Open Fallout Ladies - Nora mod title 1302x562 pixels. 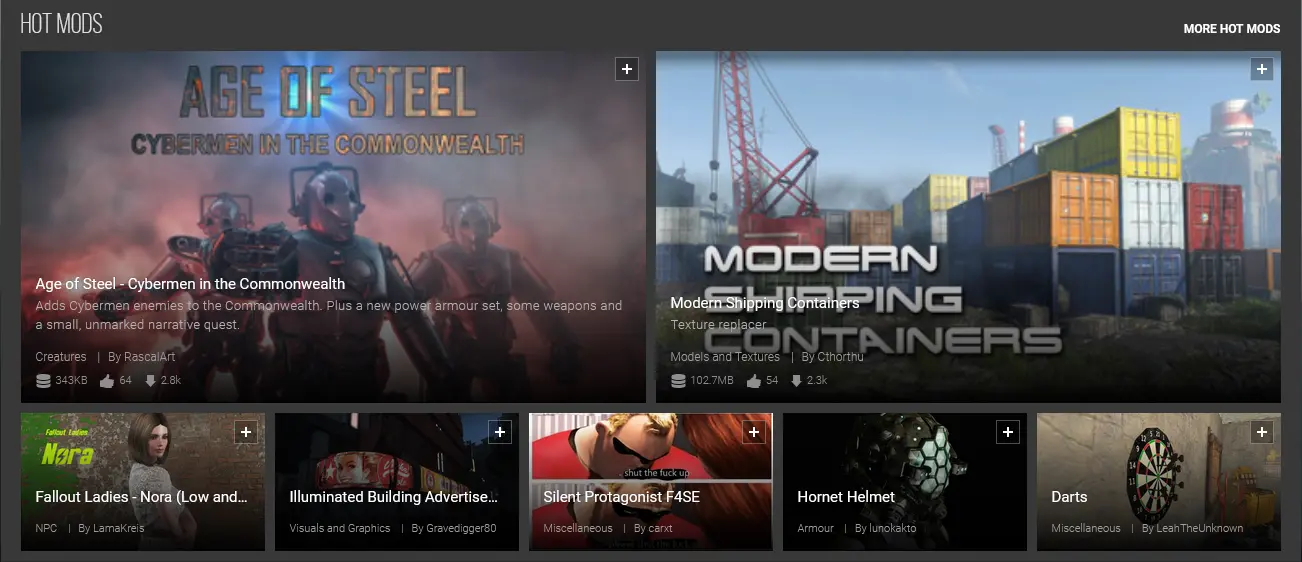click(x=141, y=497)
